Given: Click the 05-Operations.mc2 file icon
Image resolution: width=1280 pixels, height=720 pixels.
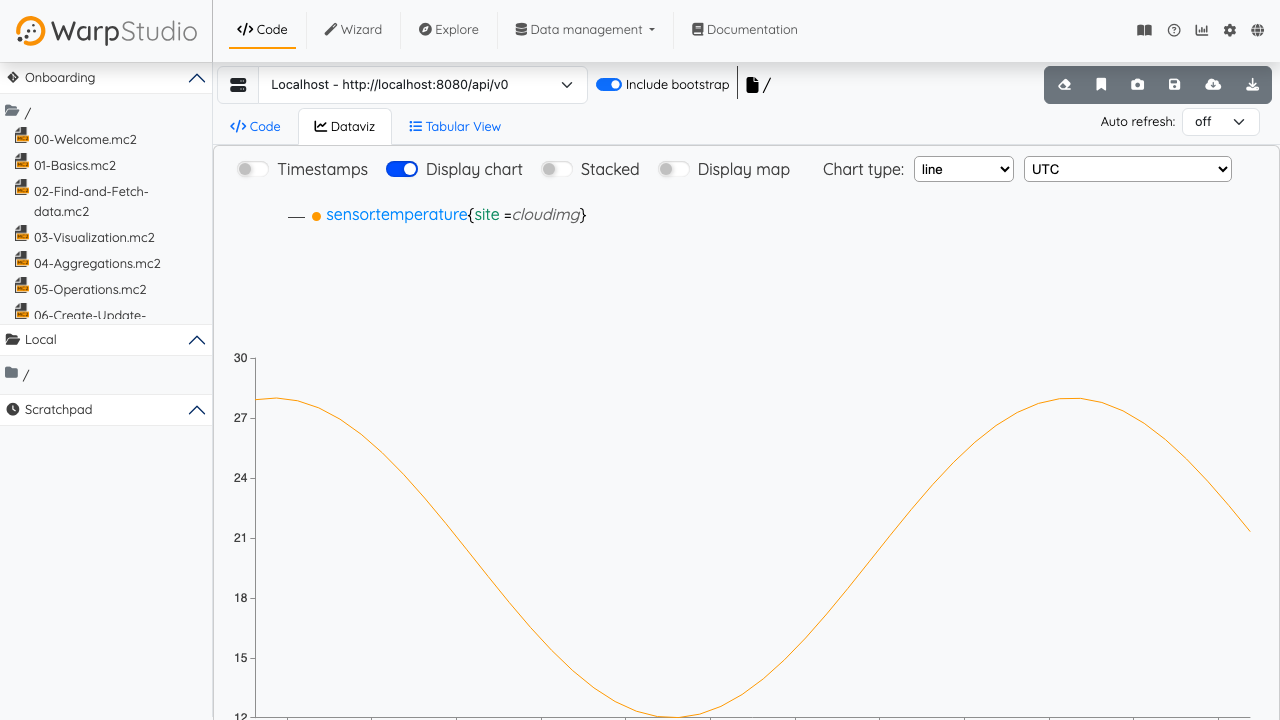Looking at the screenshot, I should [x=22, y=286].
